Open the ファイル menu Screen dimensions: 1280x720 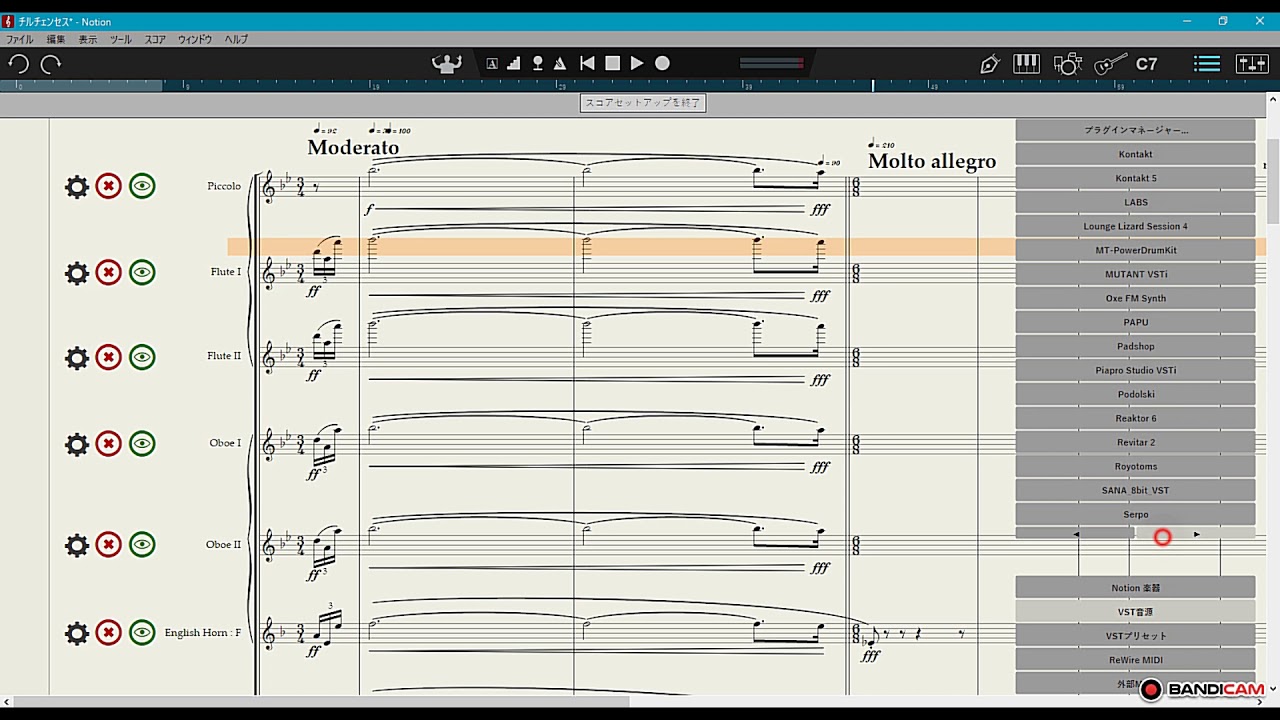pos(19,39)
